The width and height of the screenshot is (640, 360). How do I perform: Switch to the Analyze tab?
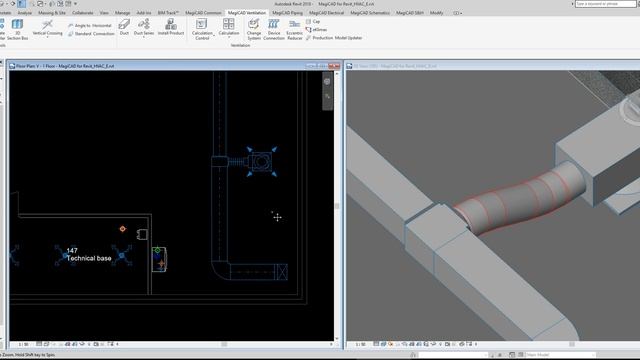pyautogui.click(x=24, y=13)
